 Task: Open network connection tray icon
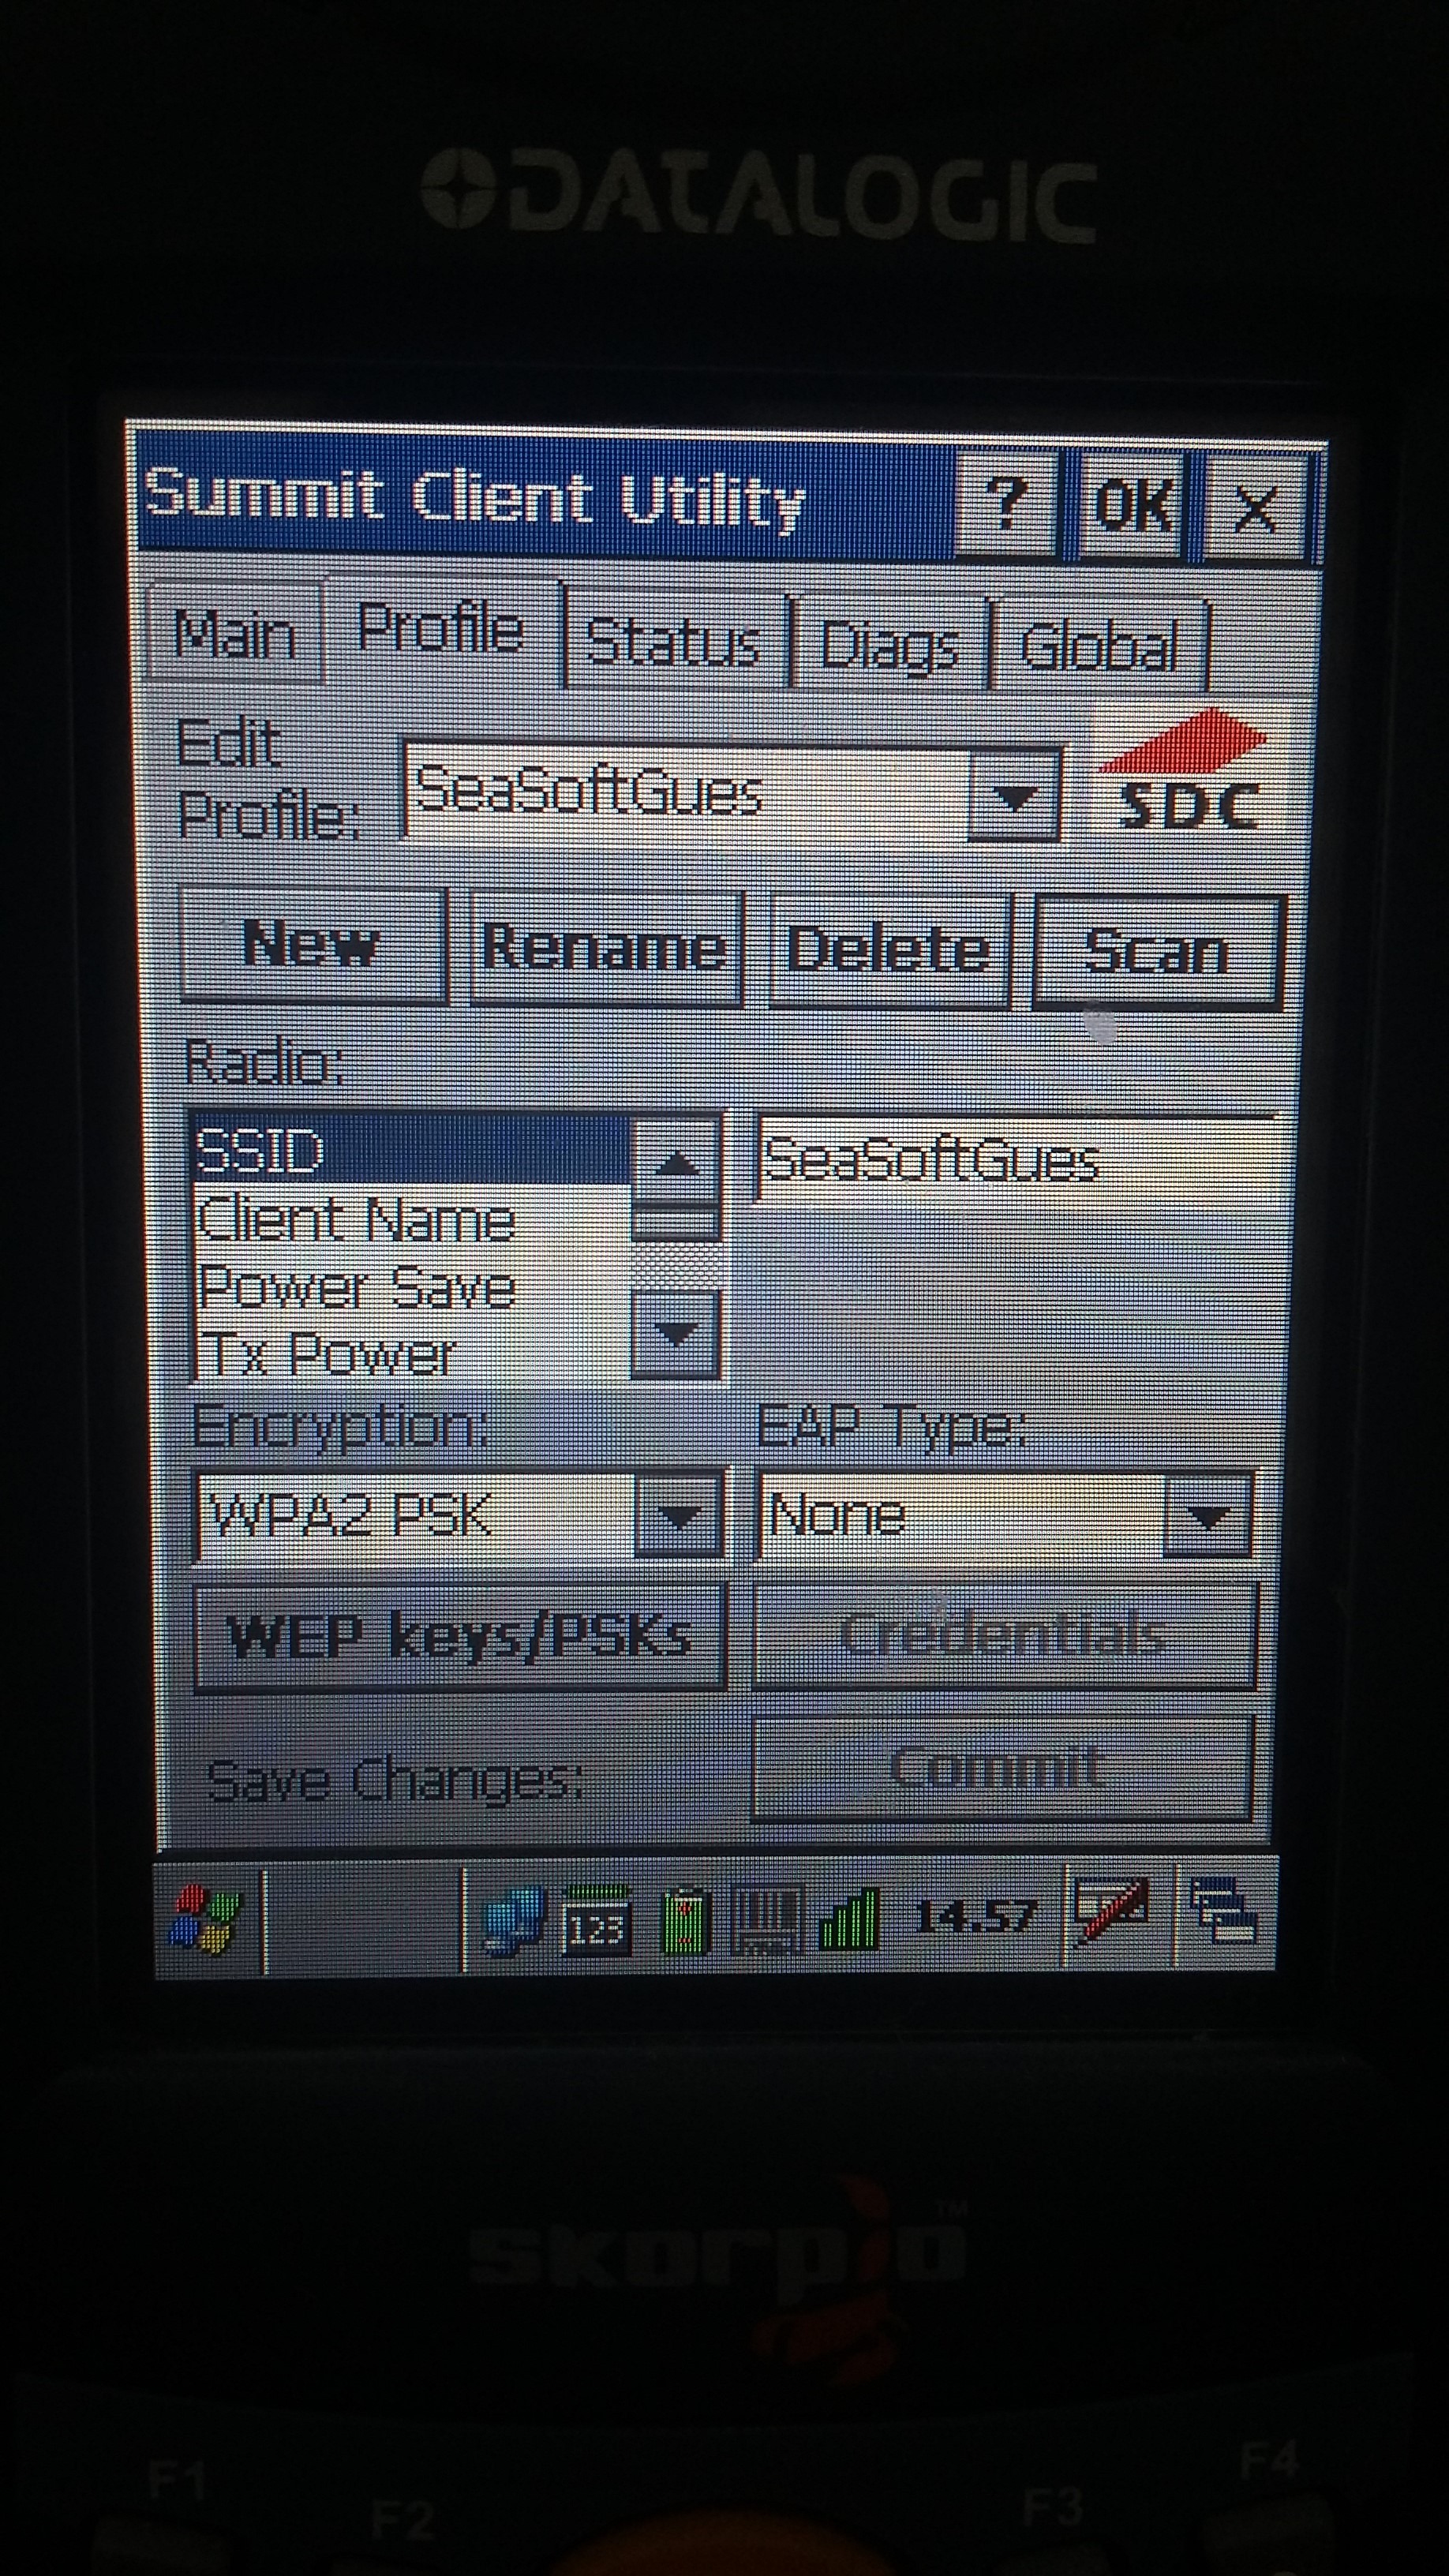click(x=512, y=1922)
